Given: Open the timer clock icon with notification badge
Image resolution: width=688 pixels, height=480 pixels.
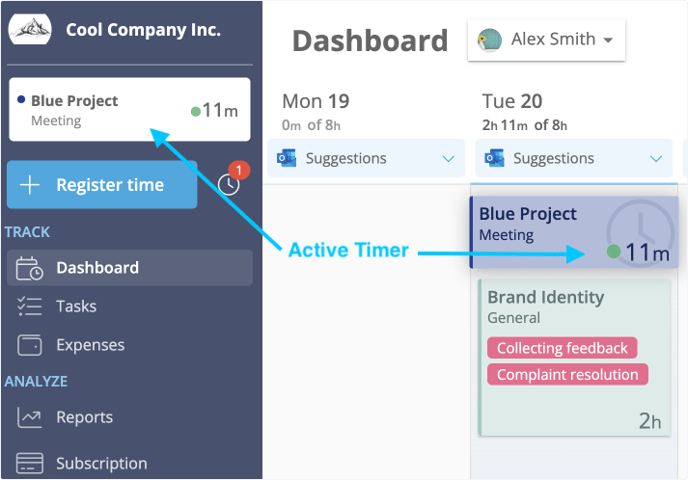Looking at the screenshot, I should coord(229,184).
